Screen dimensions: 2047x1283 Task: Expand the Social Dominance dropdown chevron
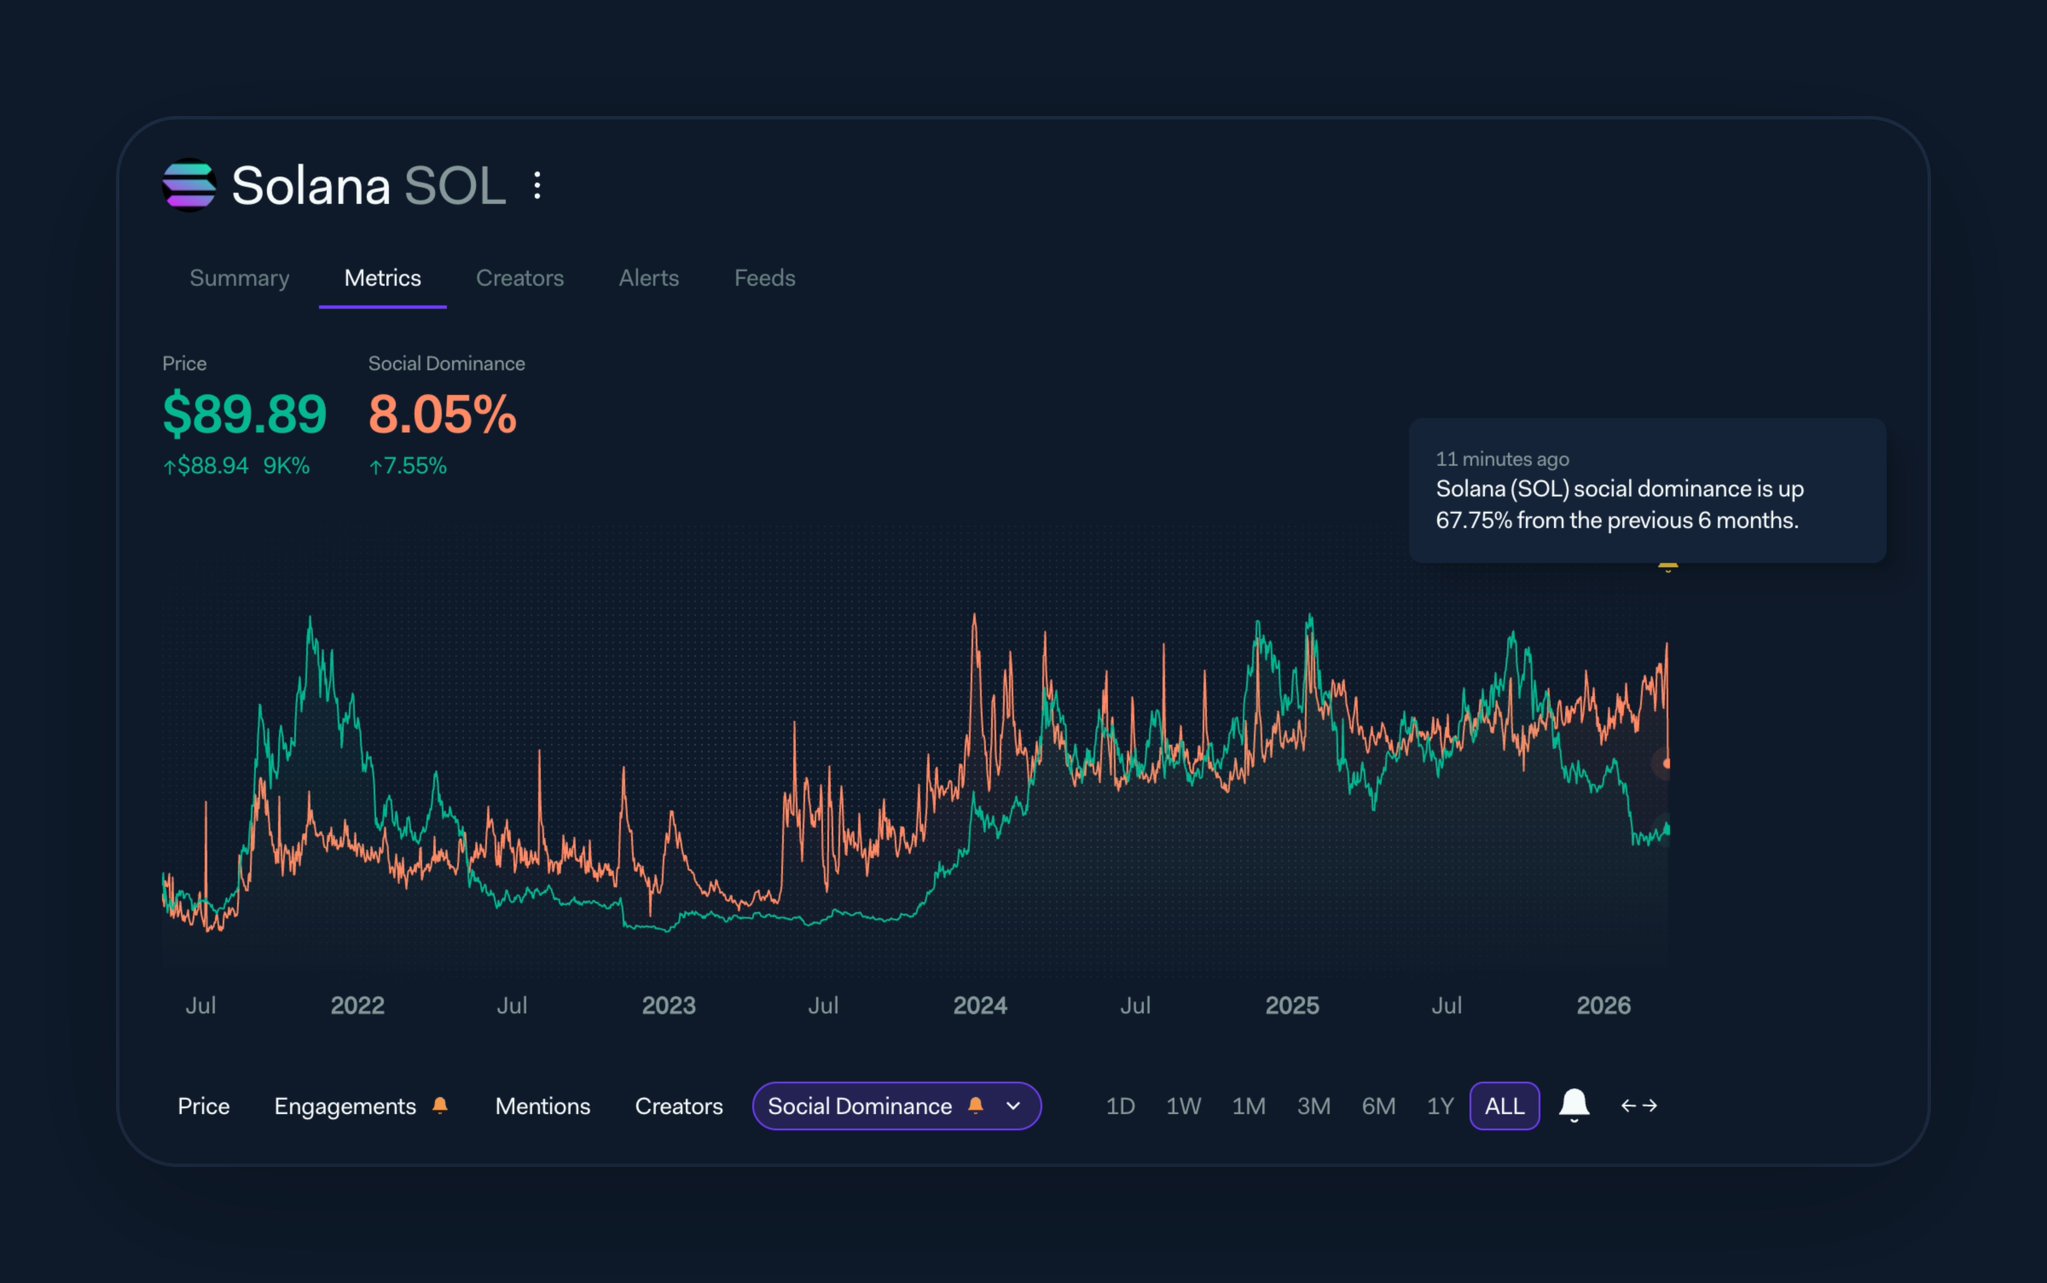(x=1013, y=1106)
